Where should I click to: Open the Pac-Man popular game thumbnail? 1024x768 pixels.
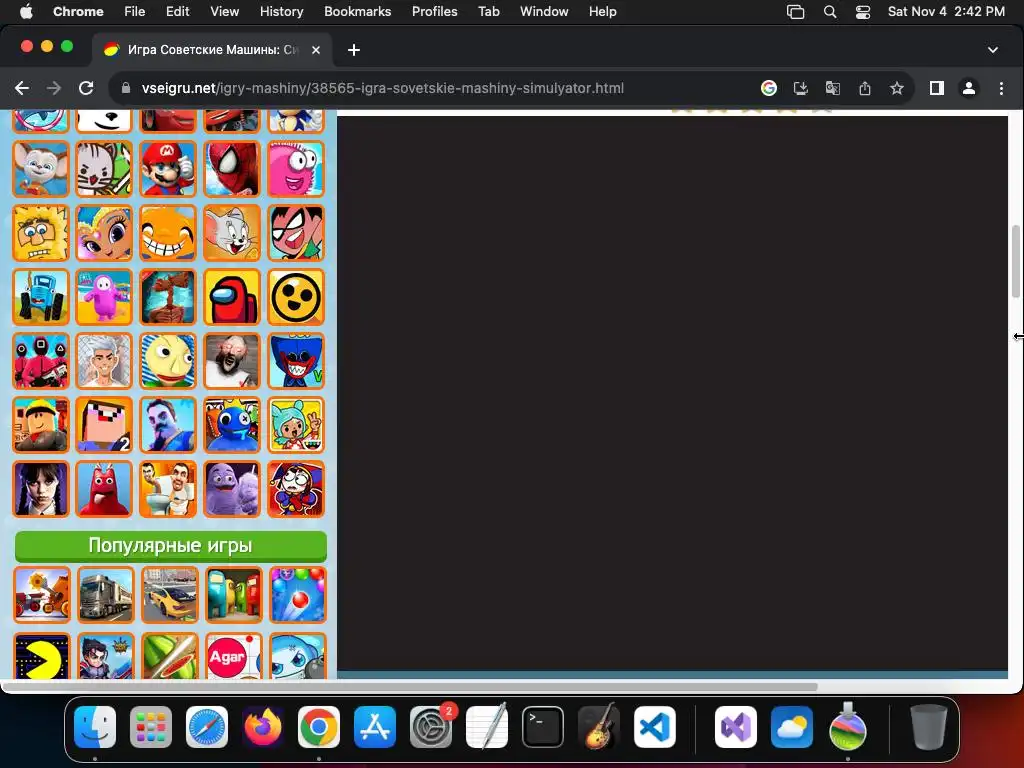tap(42, 656)
